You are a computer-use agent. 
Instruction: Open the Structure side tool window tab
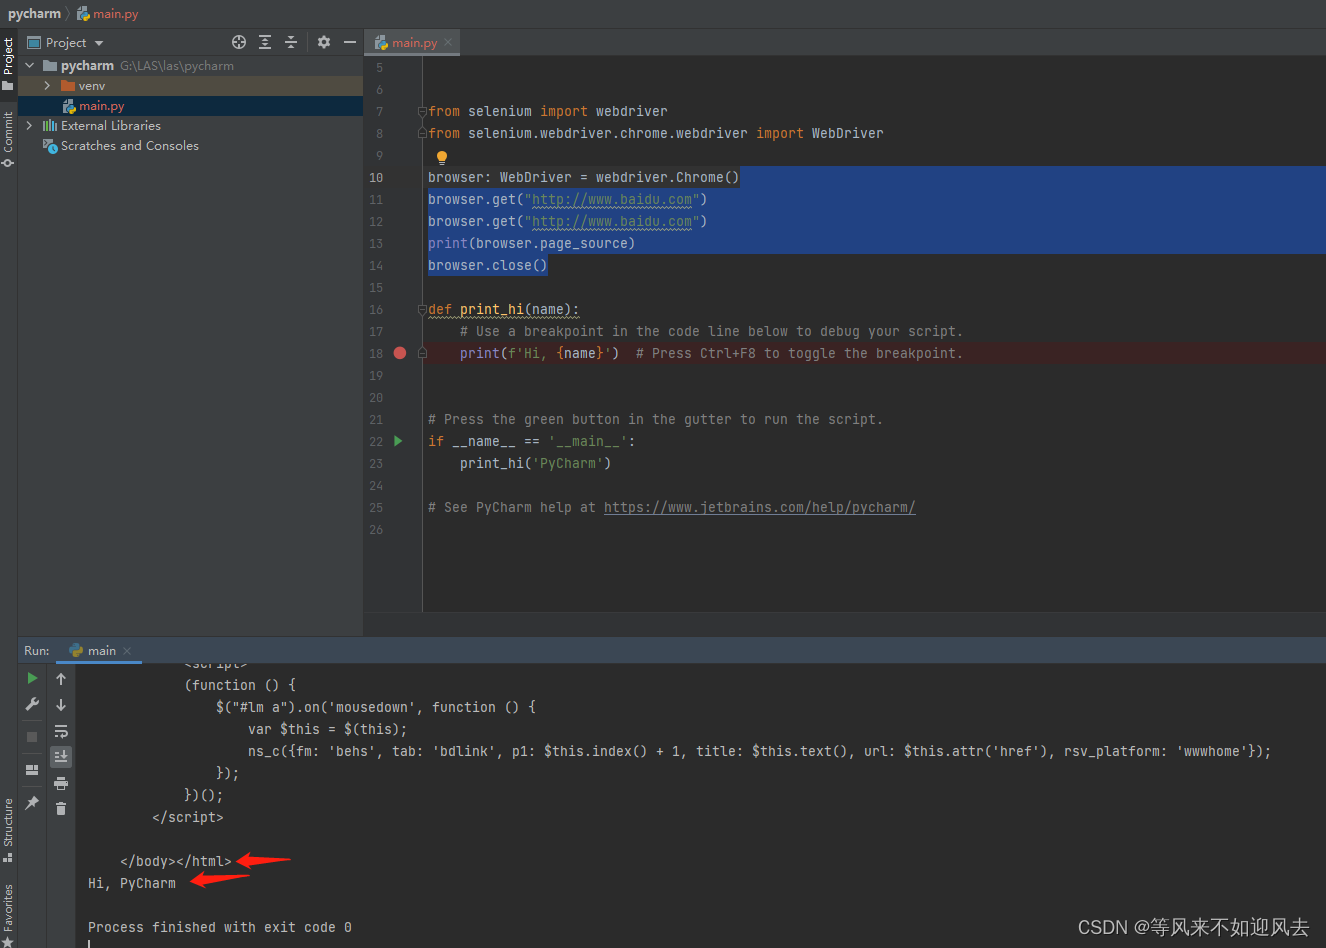pos(8,830)
